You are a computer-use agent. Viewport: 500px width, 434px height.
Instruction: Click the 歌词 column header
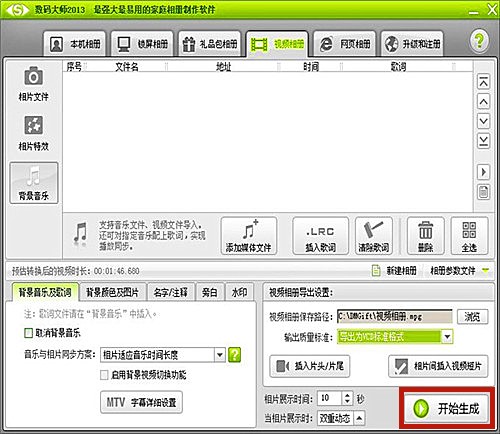point(398,67)
